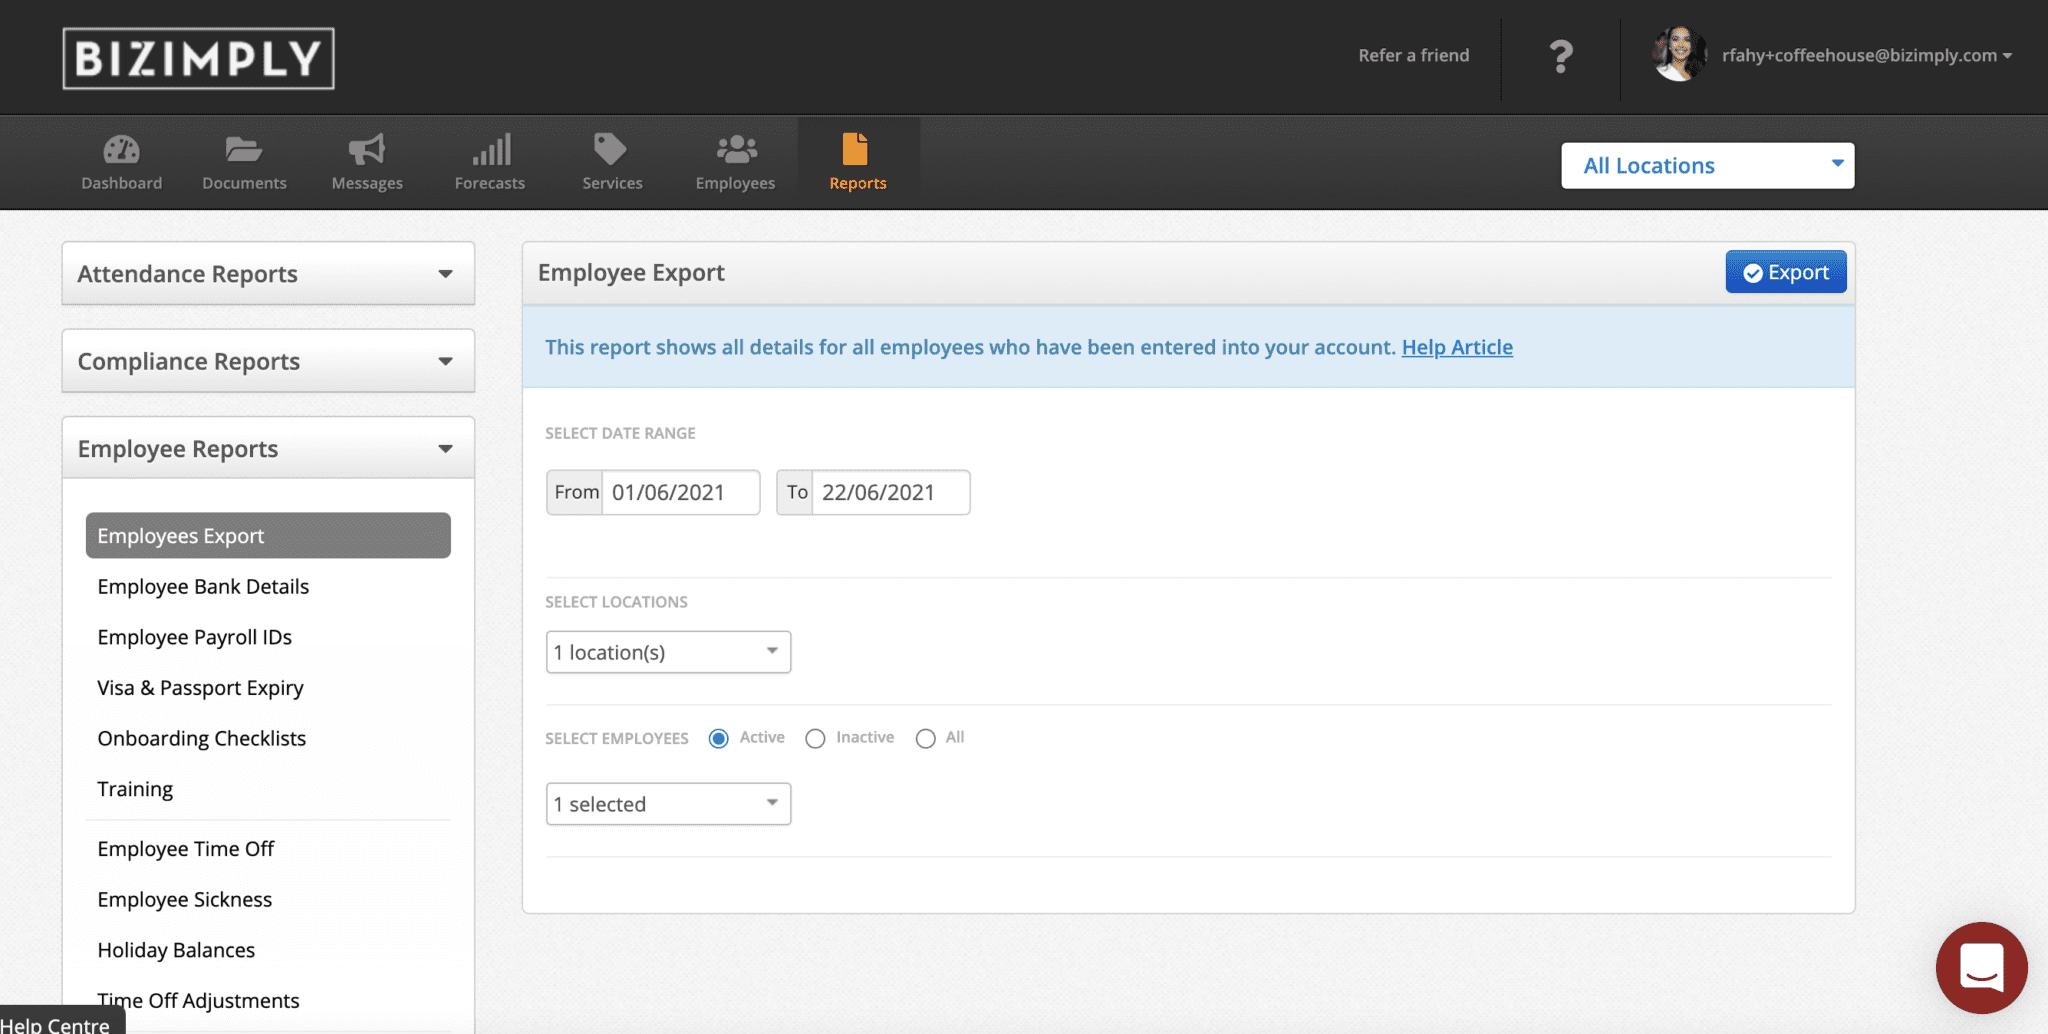Image resolution: width=2048 pixels, height=1034 pixels.
Task: Open the help question mark icon
Action: [x=1560, y=55]
